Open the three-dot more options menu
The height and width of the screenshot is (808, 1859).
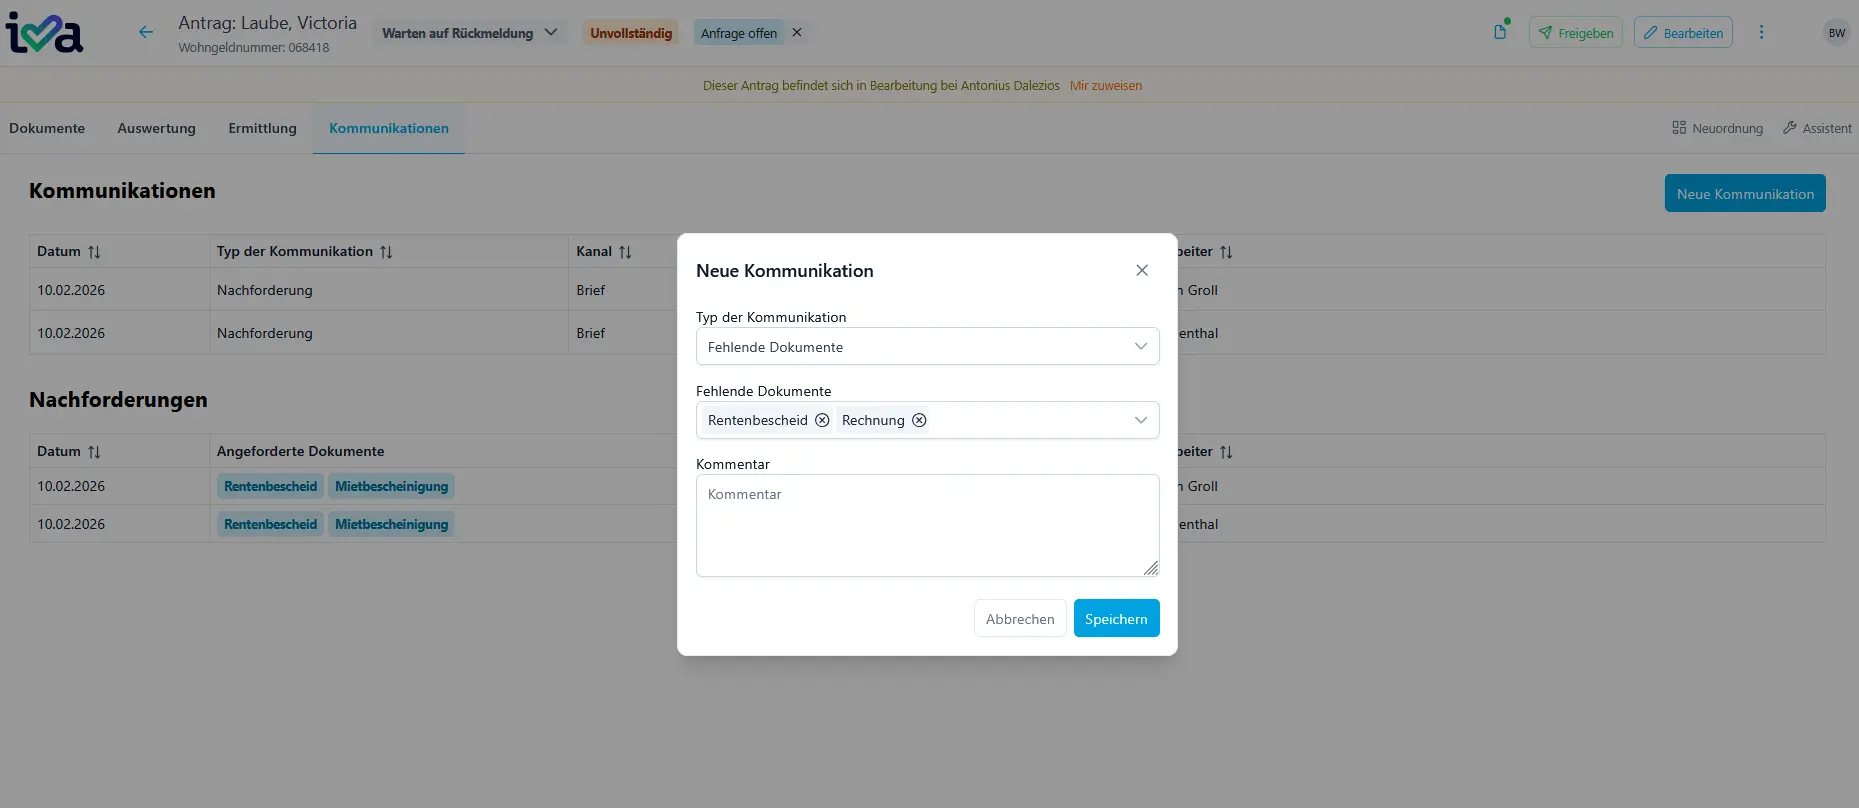[x=1761, y=33]
